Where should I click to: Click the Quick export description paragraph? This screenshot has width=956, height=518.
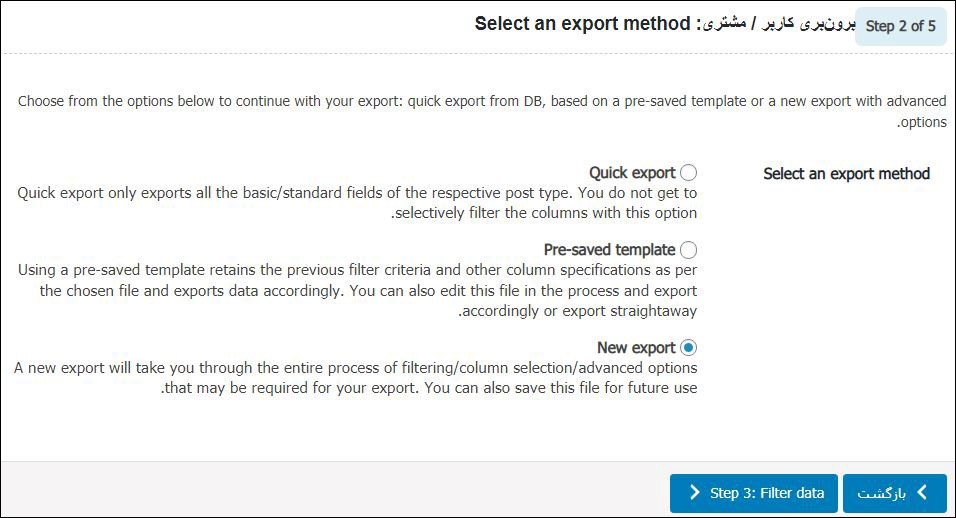point(357,203)
